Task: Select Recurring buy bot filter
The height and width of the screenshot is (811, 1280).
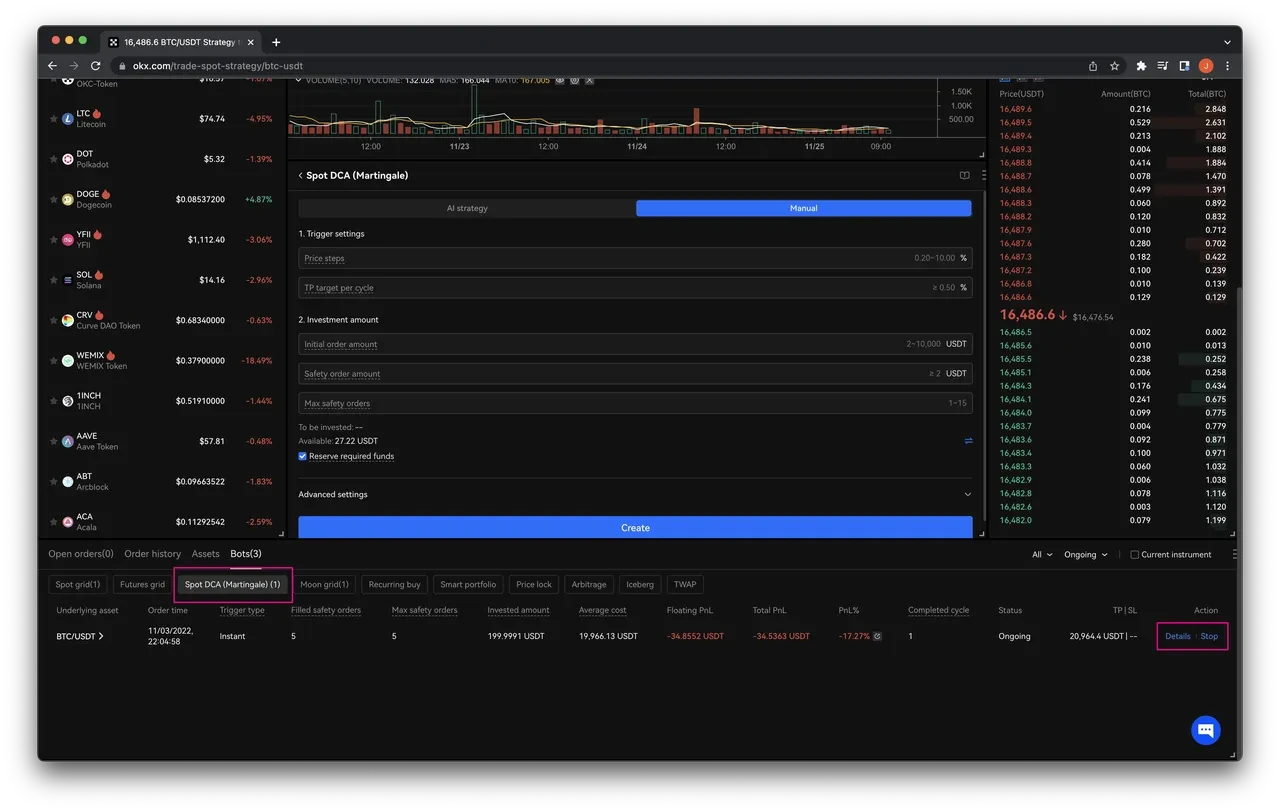Action: pyautogui.click(x=394, y=584)
